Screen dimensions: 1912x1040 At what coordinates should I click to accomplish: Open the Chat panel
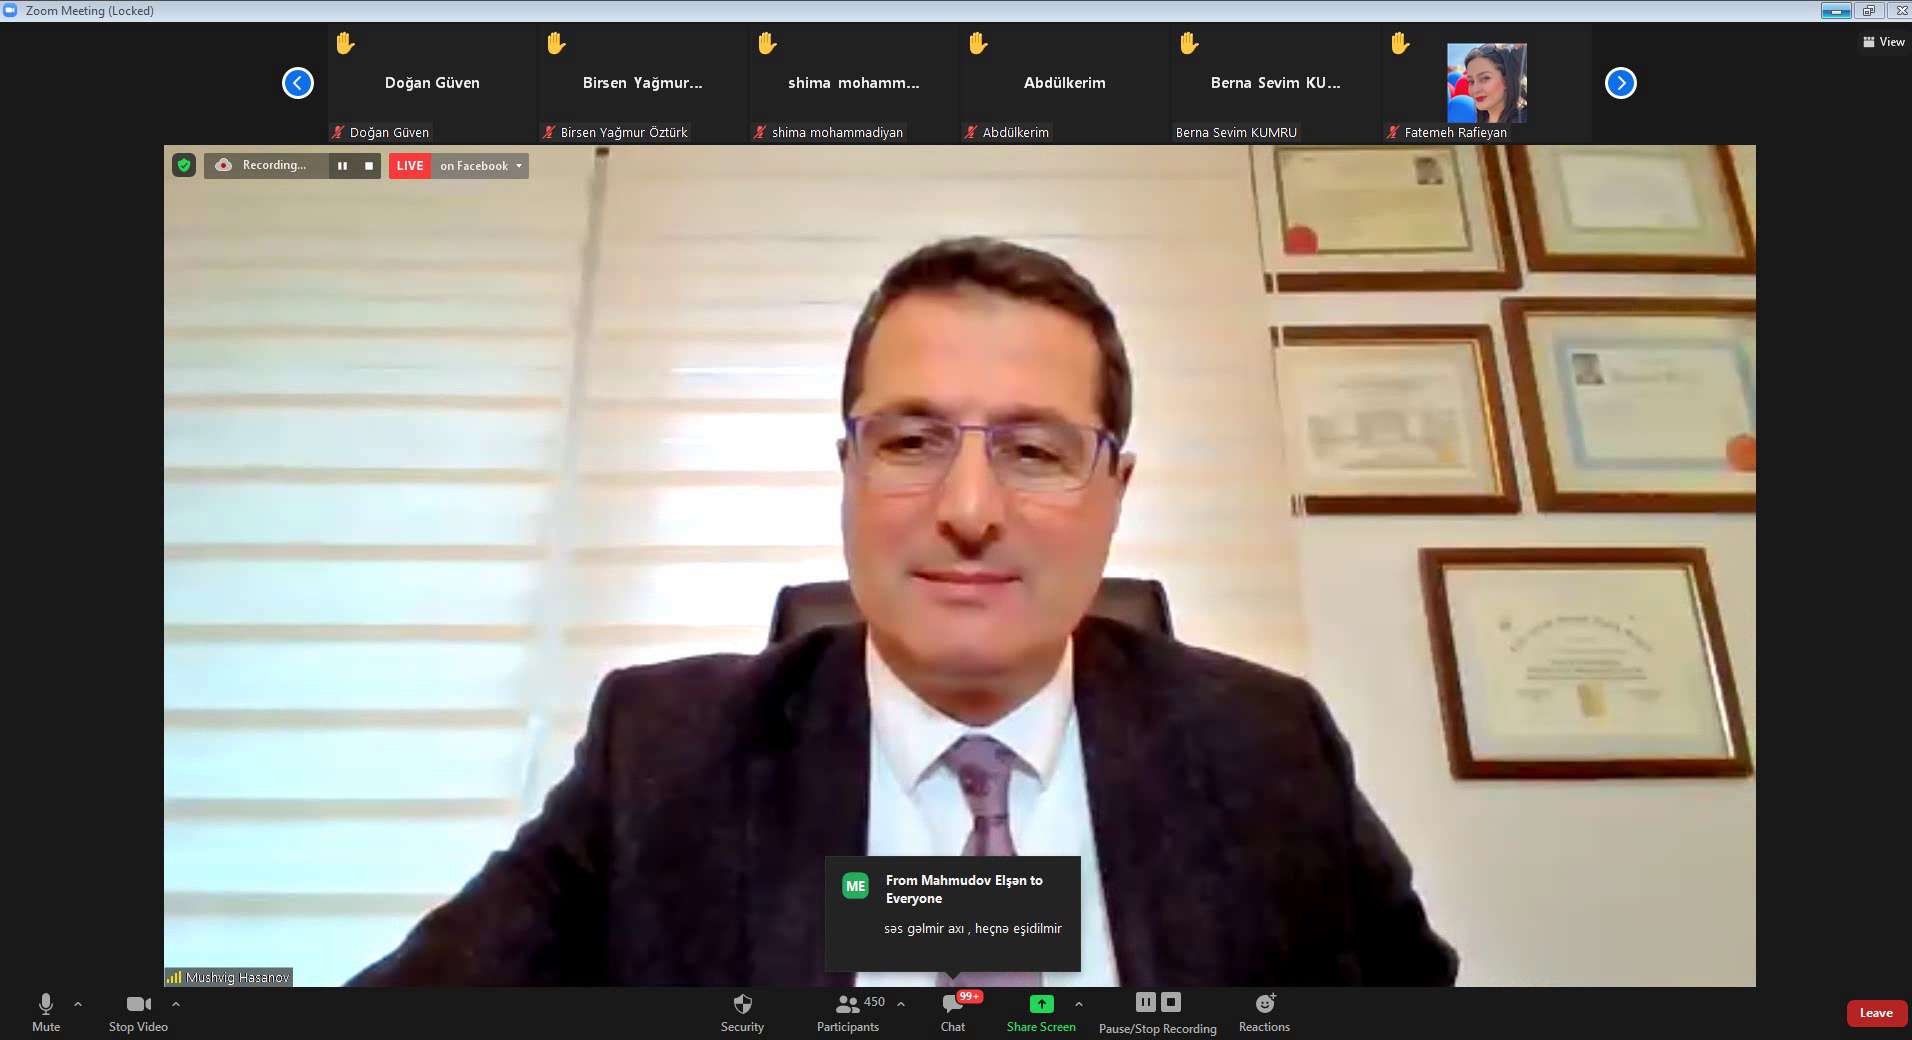(953, 1012)
